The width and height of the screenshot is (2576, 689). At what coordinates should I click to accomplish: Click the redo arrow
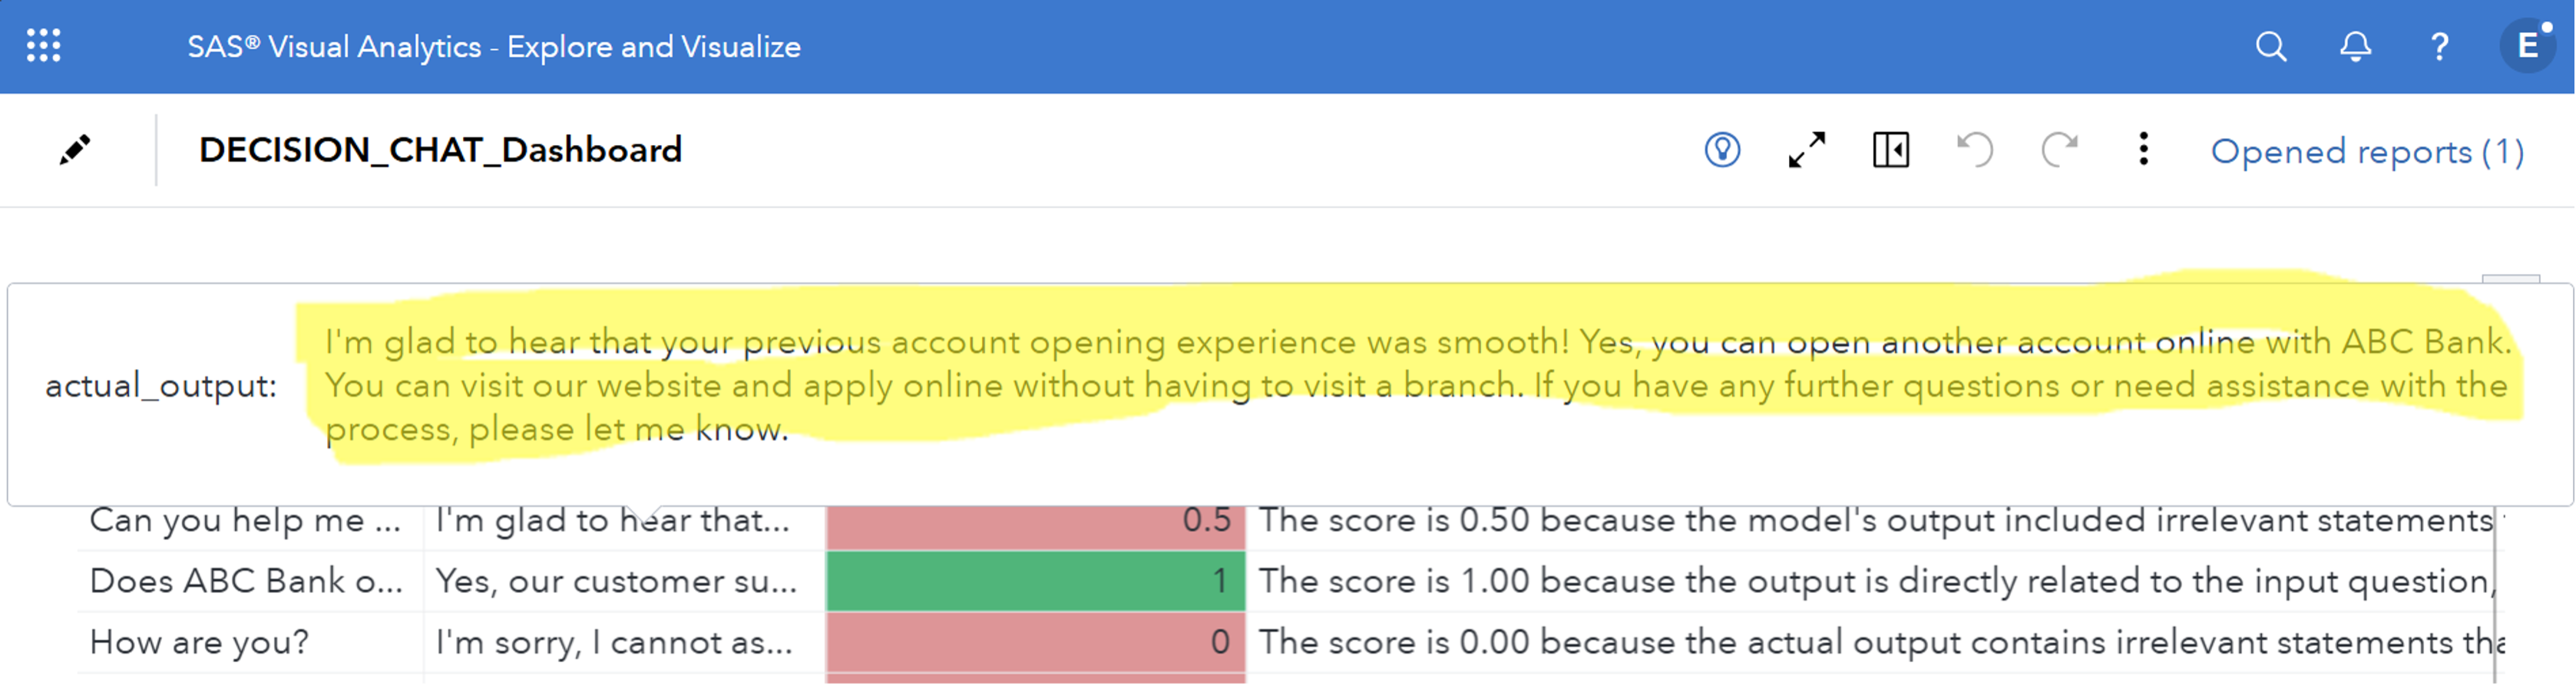coord(2059,150)
